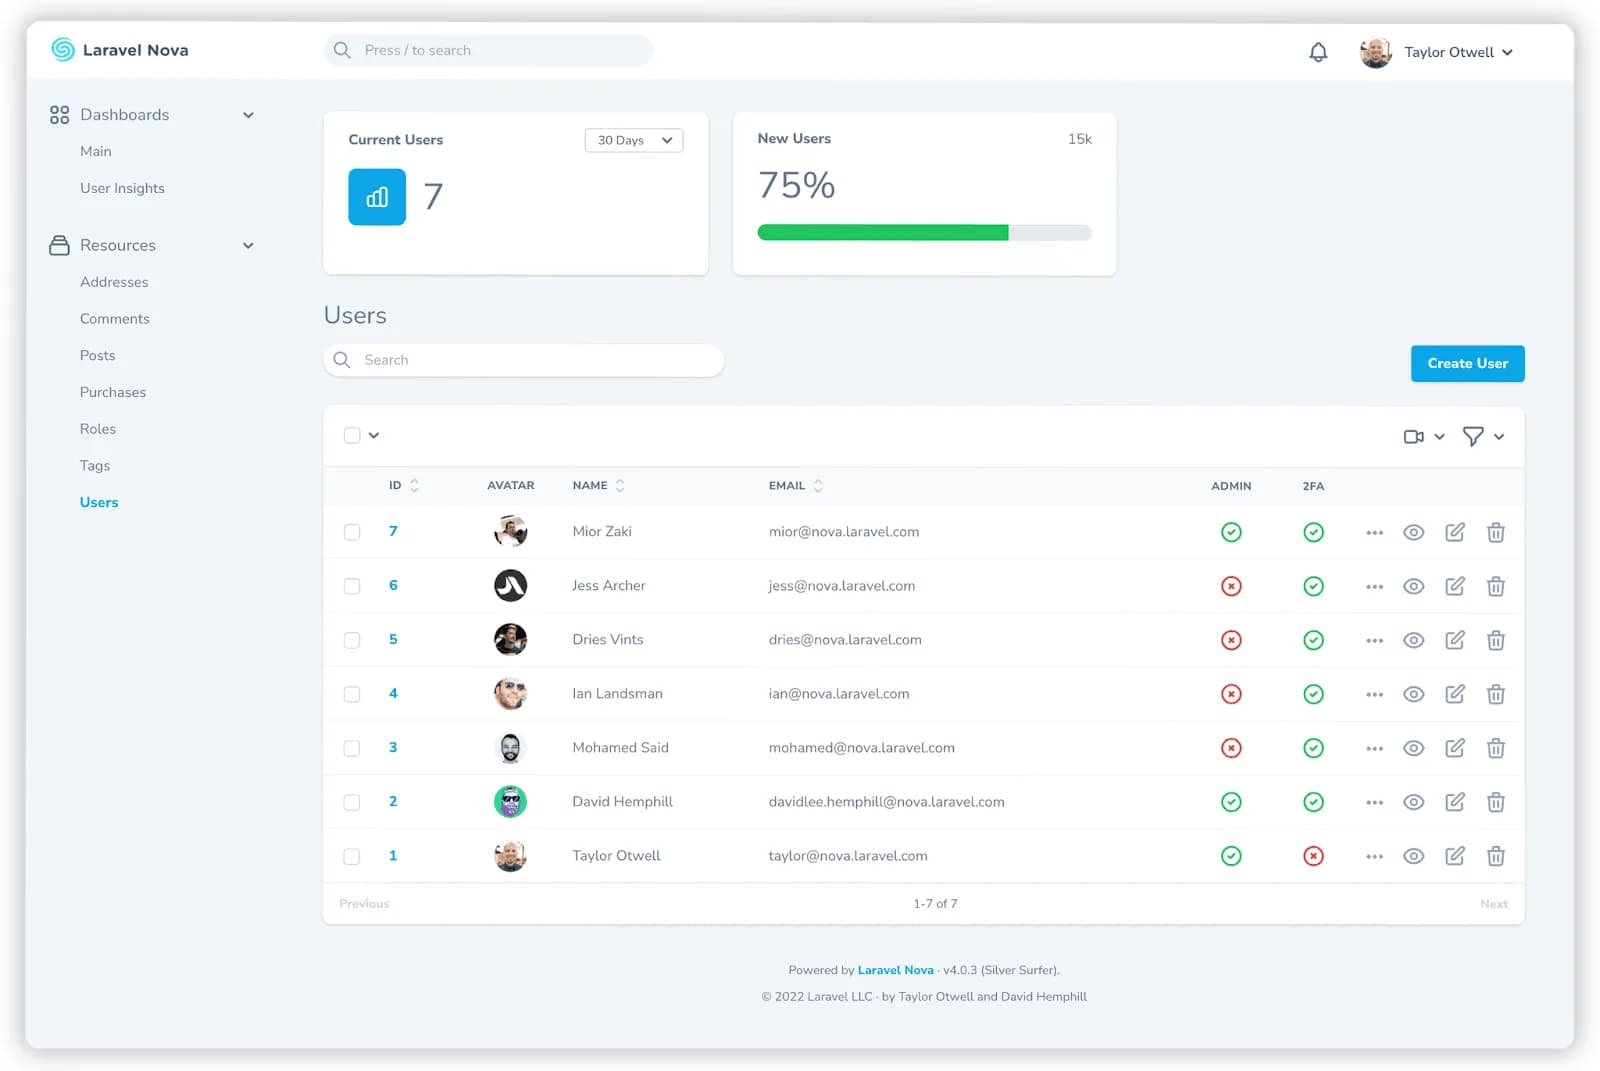Toggle the select-all checkbox in table header
The width and height of the screenshot is (1600, 1071).
tap(352, 435)
